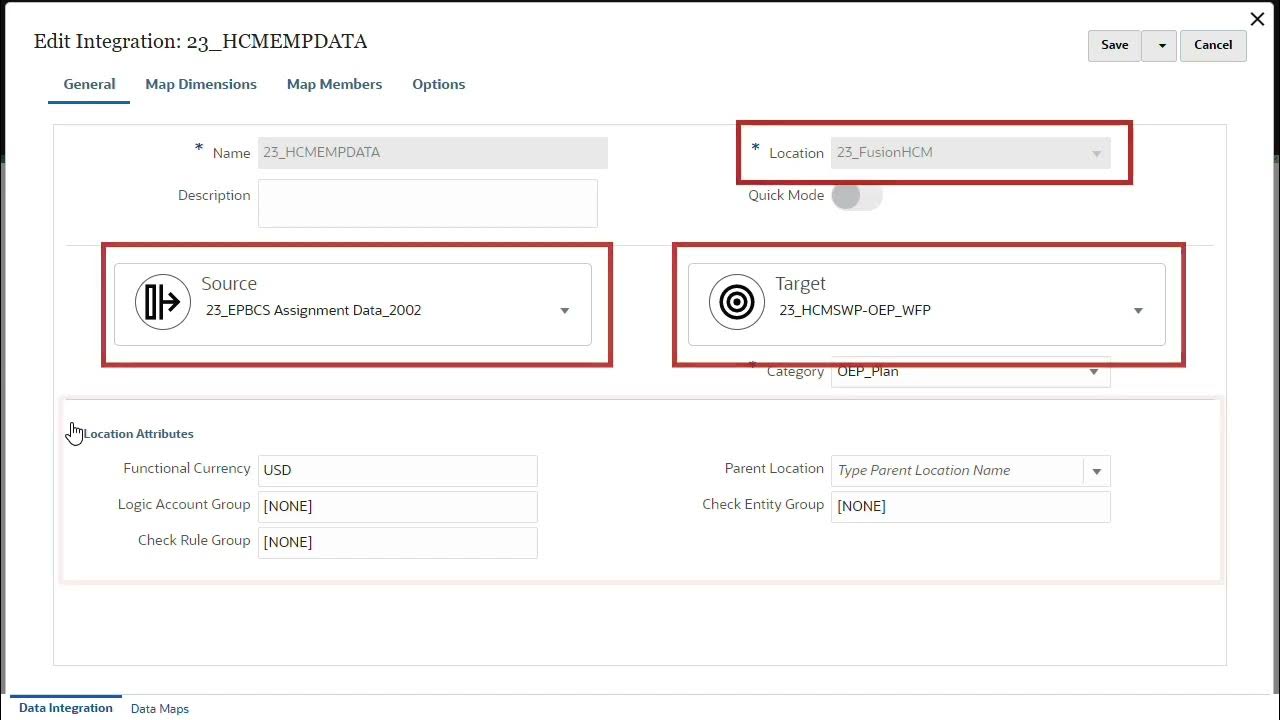This screenshot has width=1280, height=720.
Task: Switch to the Map Members tab
Action: (334, 84)
